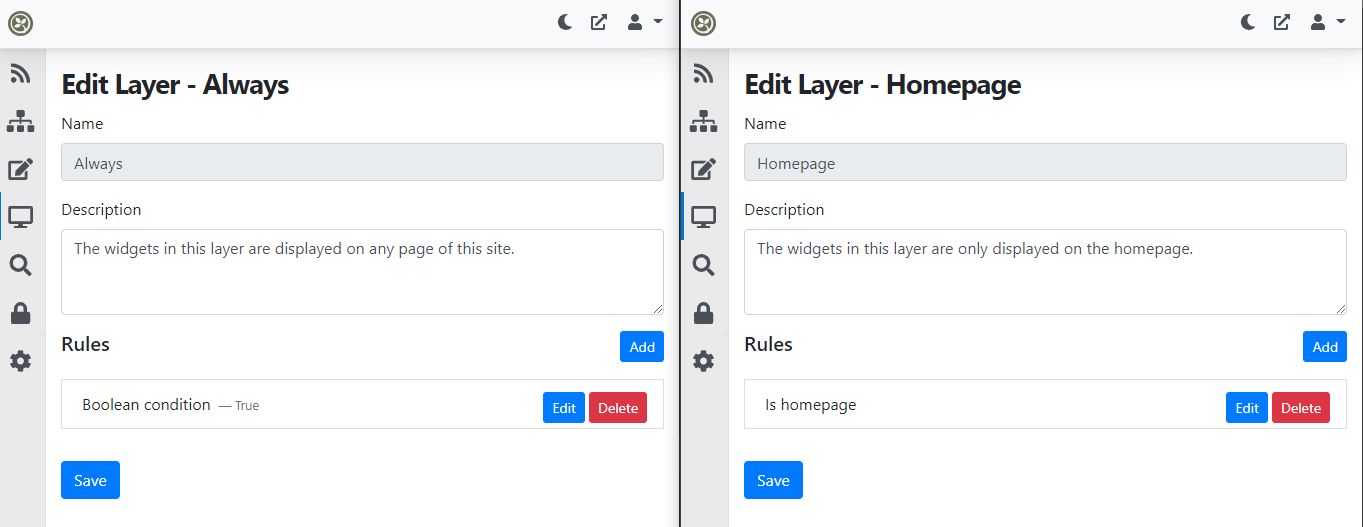The width and height of the screenshot is (1363, 527).
Task: Click the Orchard logo in Homepage window
Action: (x=704, y=23)
